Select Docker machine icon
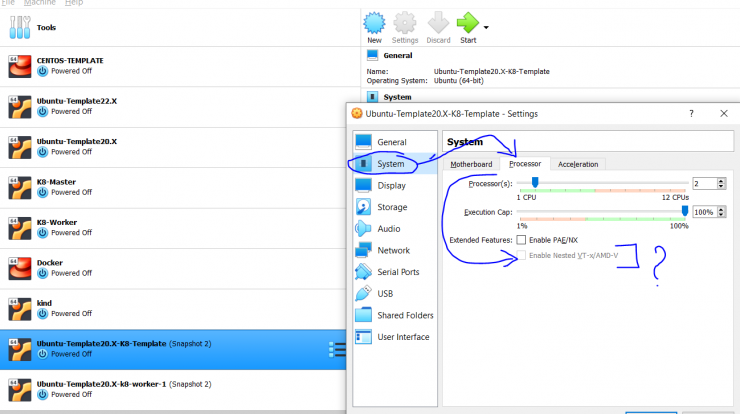This screenshot has height=414, width=740. click(20, 269)
